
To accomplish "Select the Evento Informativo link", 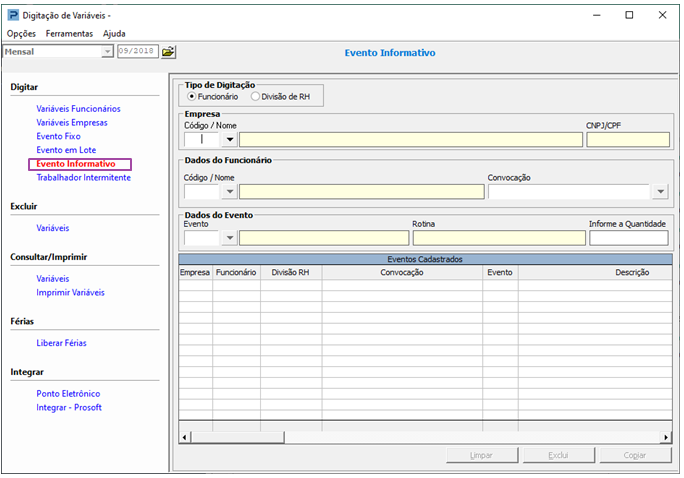I will pos(76,164).
